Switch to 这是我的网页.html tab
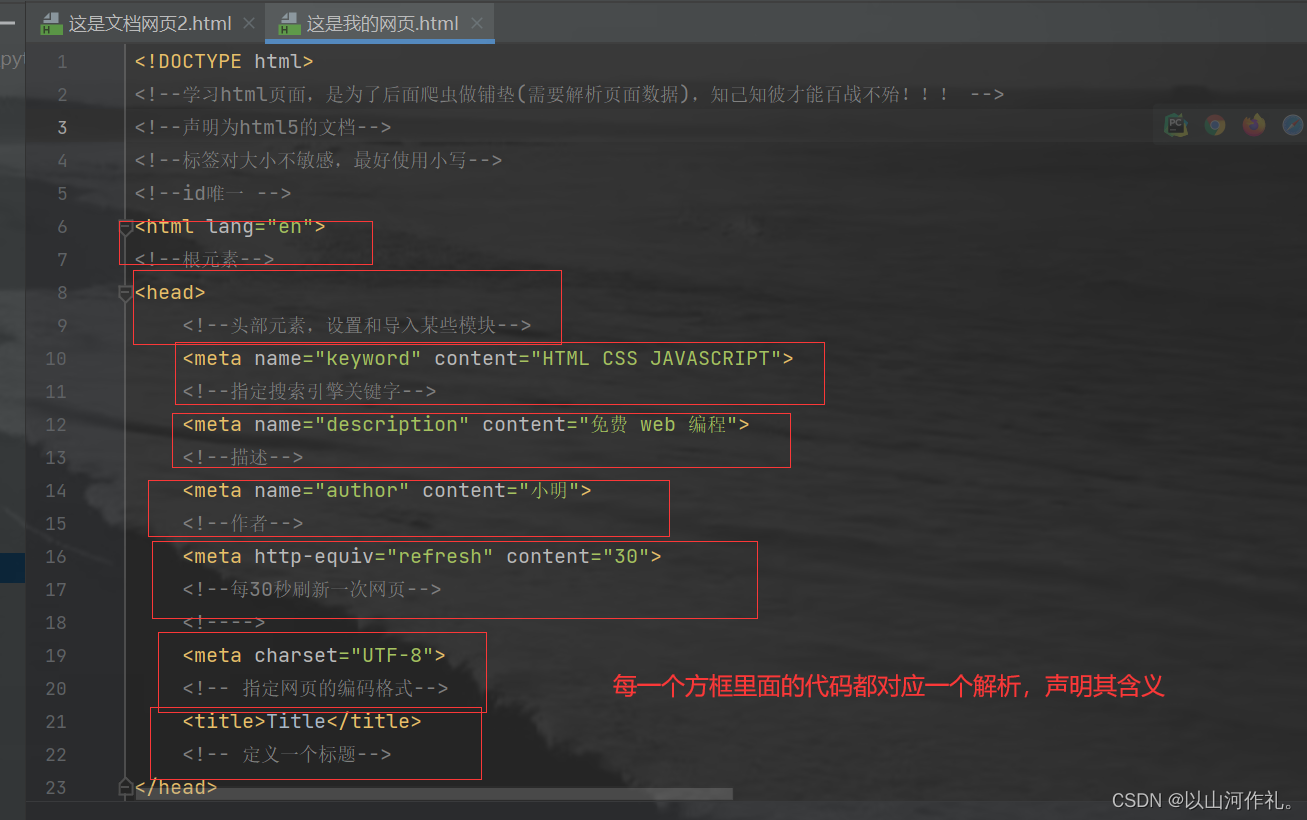 [x=382, y=23]
